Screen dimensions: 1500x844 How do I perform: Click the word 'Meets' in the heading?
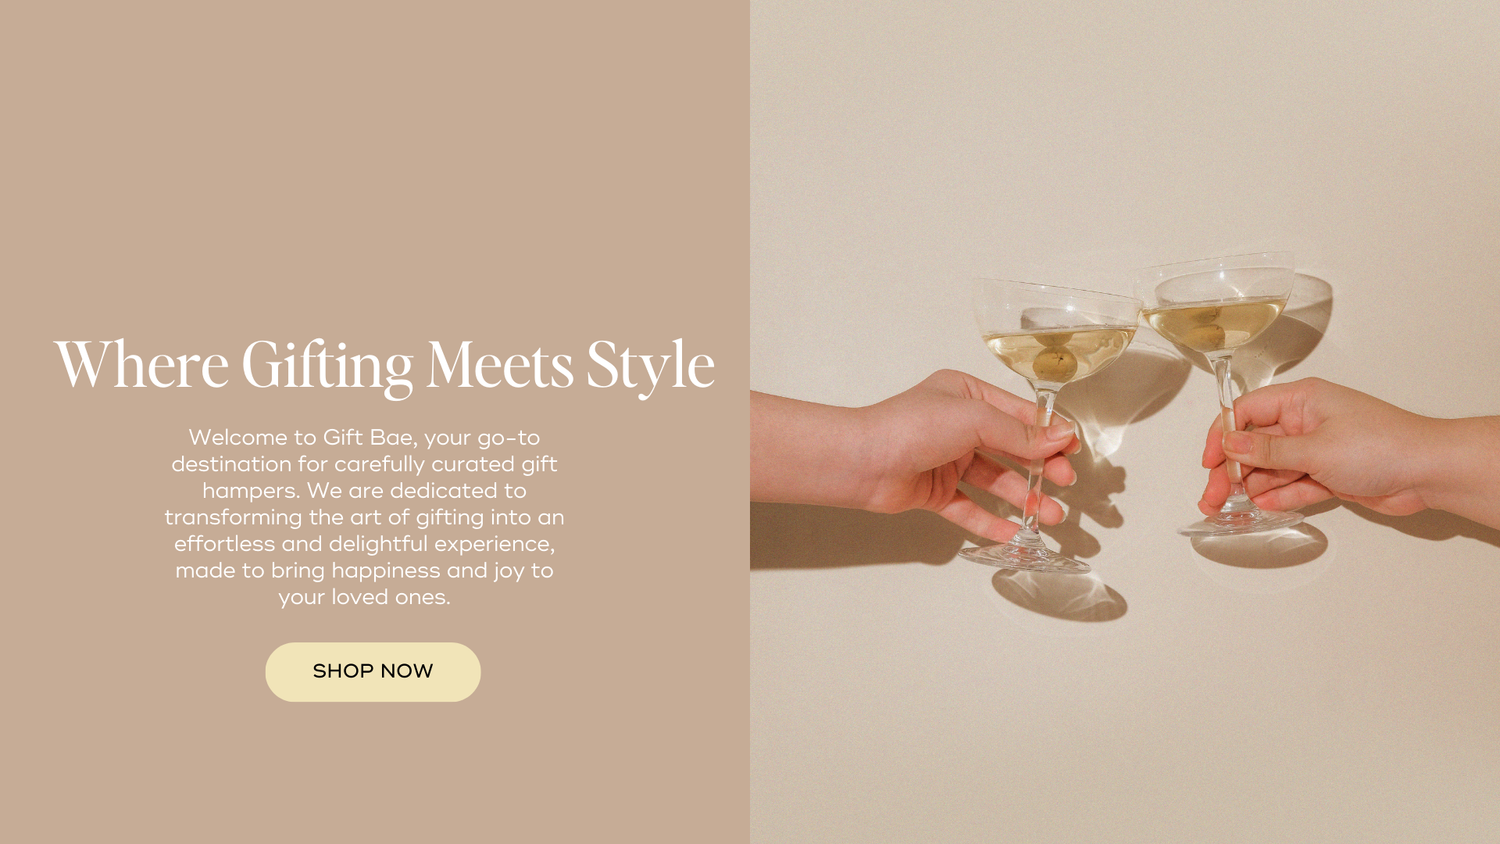(500, 365)
